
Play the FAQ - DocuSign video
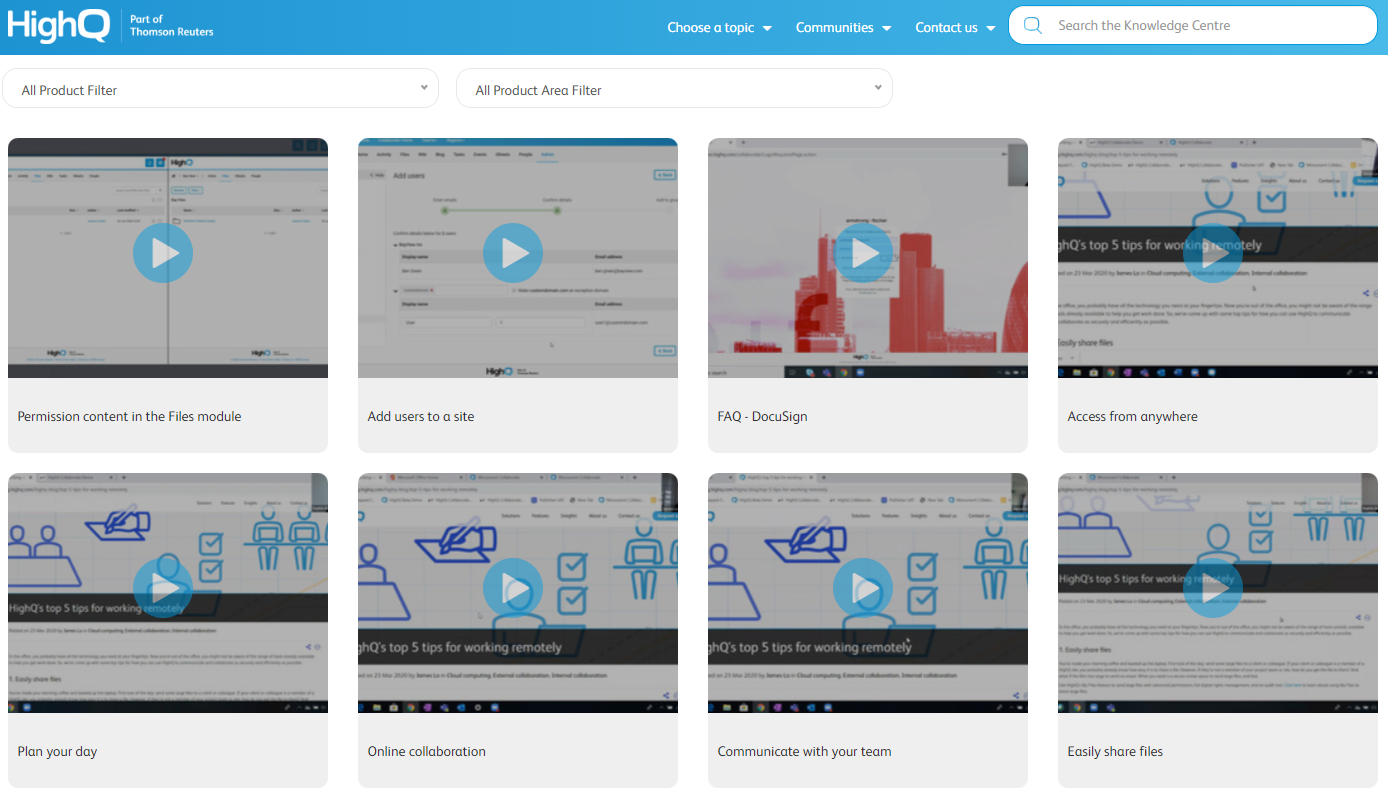(x=863, y=253)
